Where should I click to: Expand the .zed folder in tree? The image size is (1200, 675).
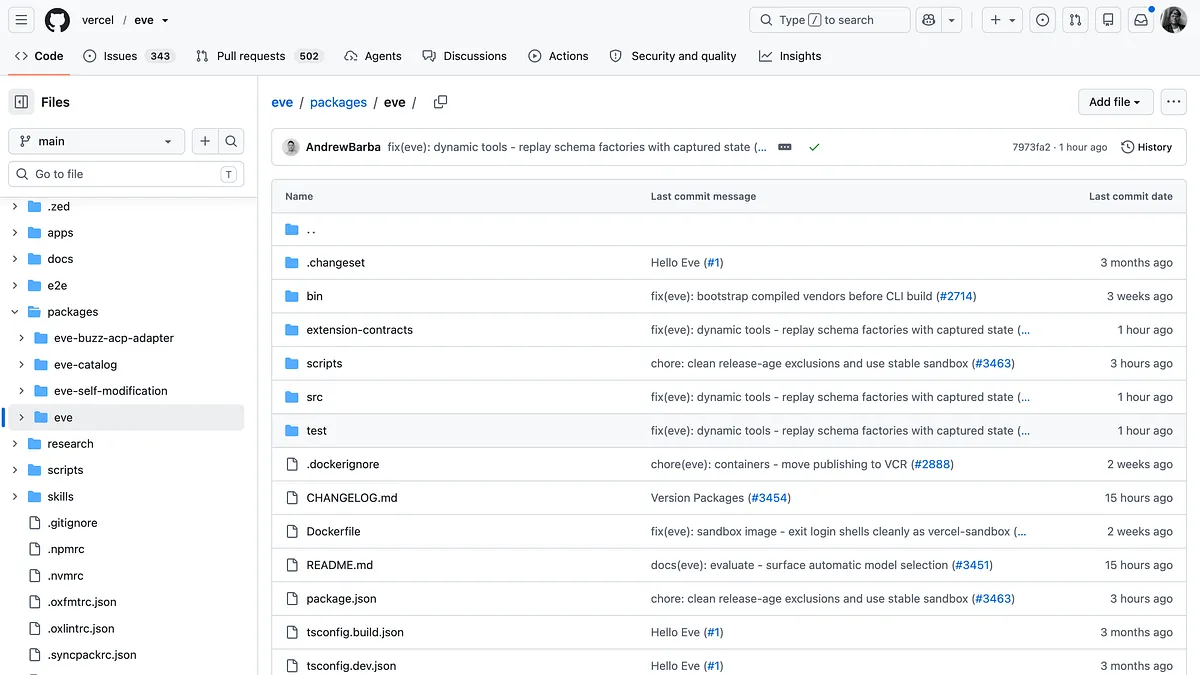click(x=15, y=206)
